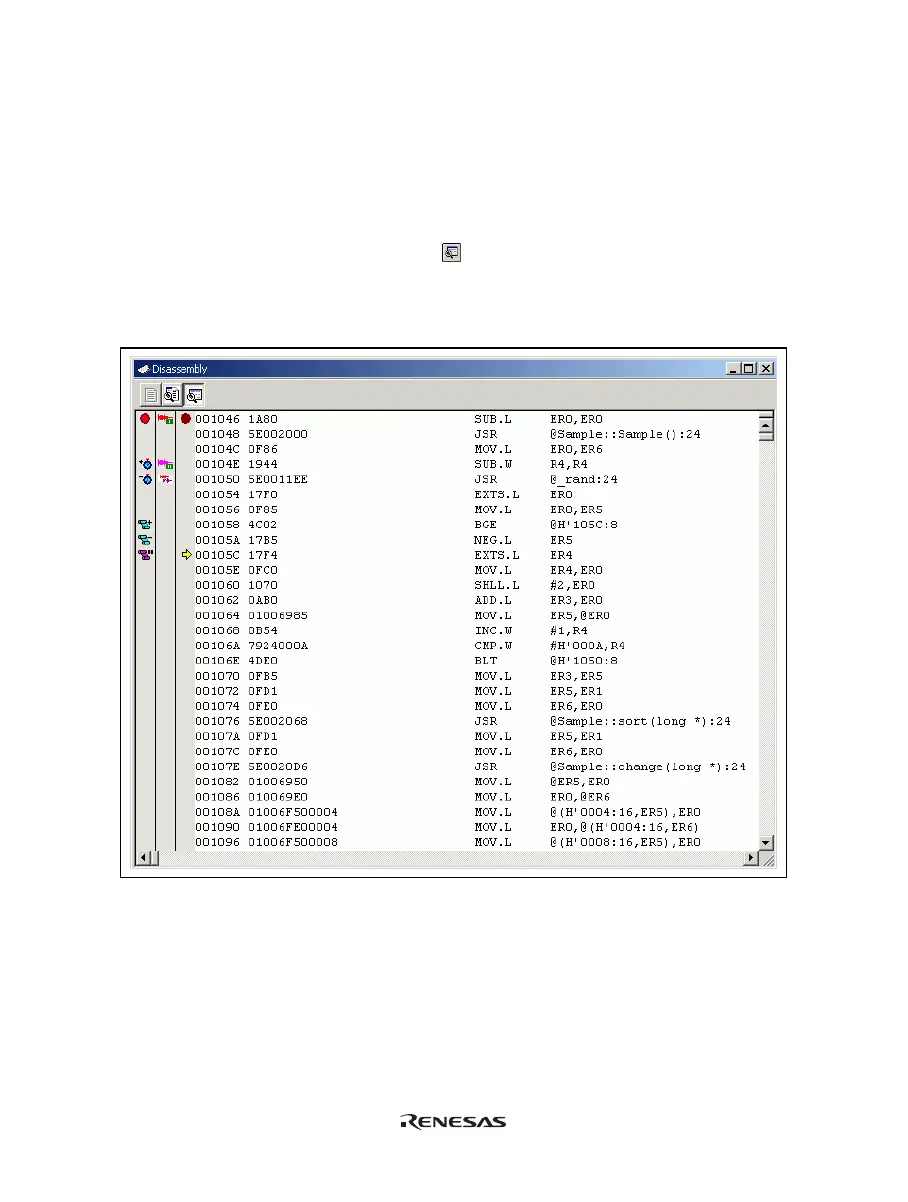The height and width of the screenshot is (1202, 908).
Task: Click BLT mnemonic
Action: [486, 661]
